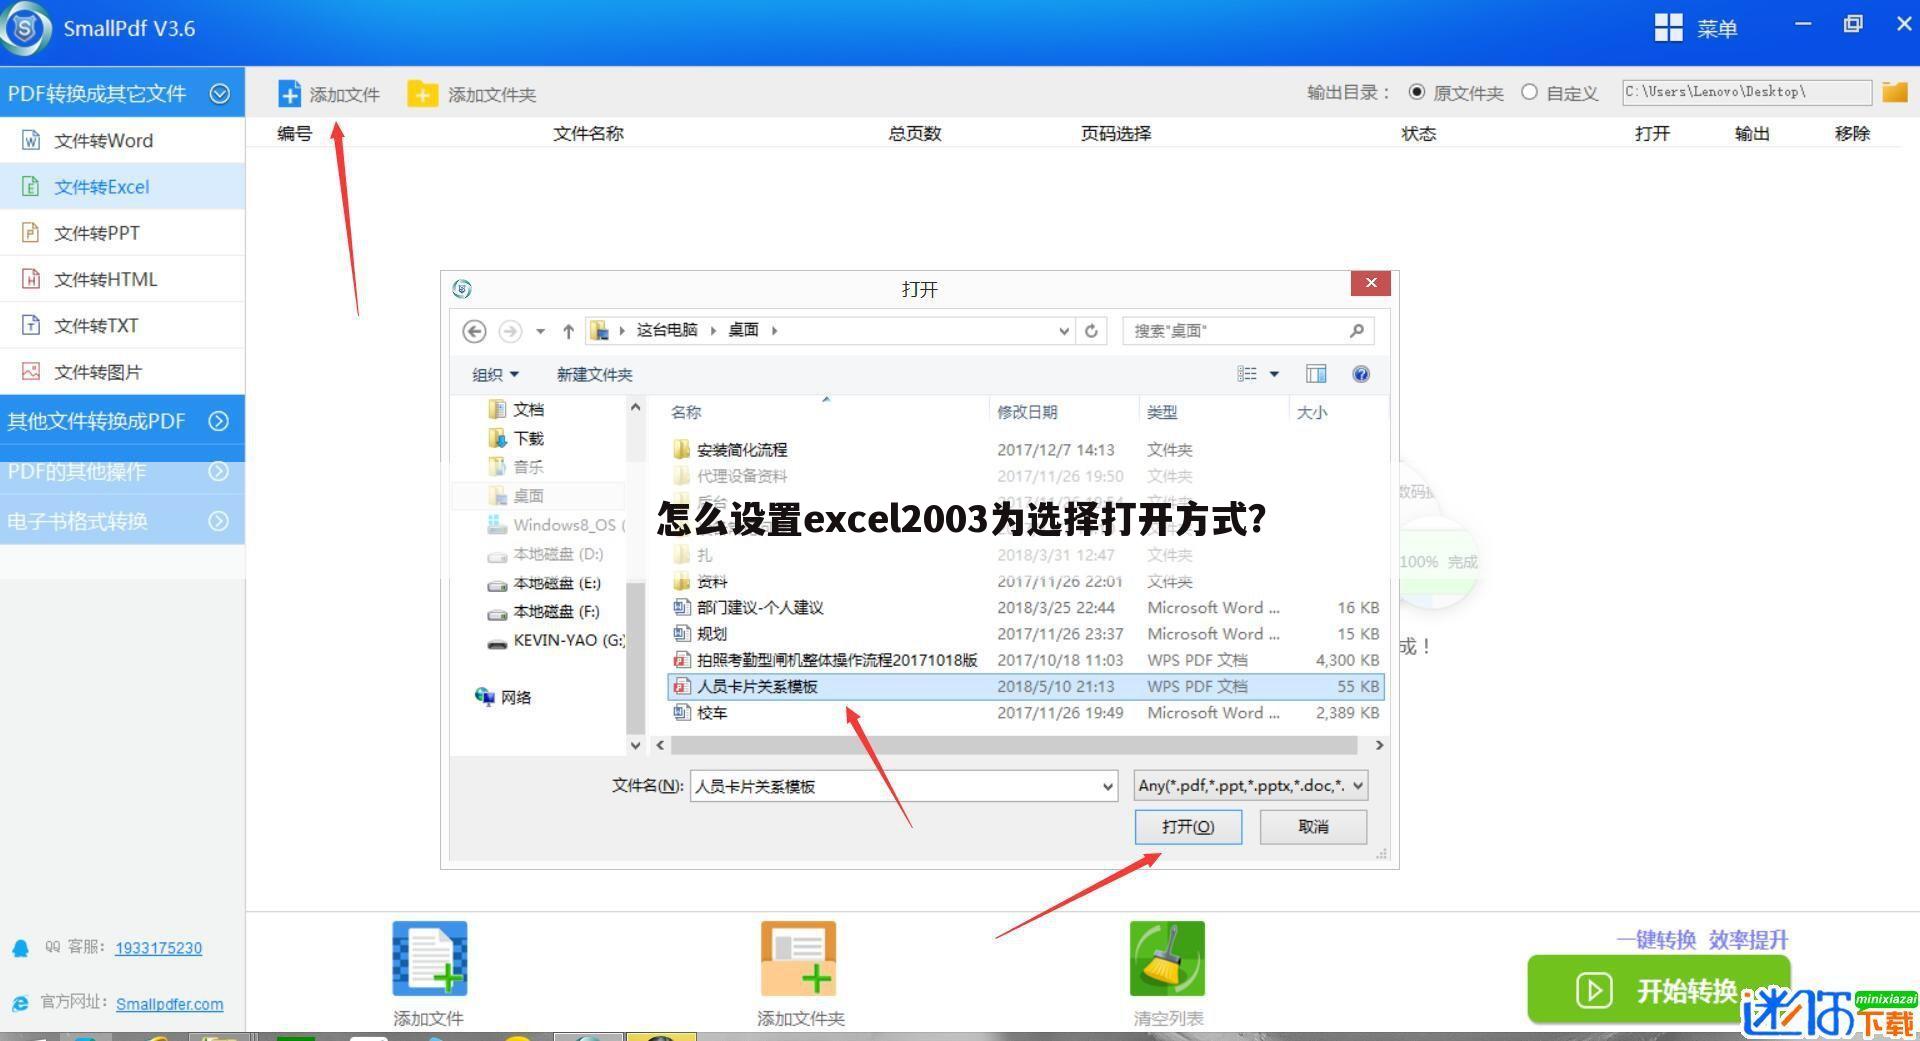This screenshot has height=1041, width=1920.
Task: Open recent locations dropdown in dialog
Action: pyautogui.click(x=540, y=331)
